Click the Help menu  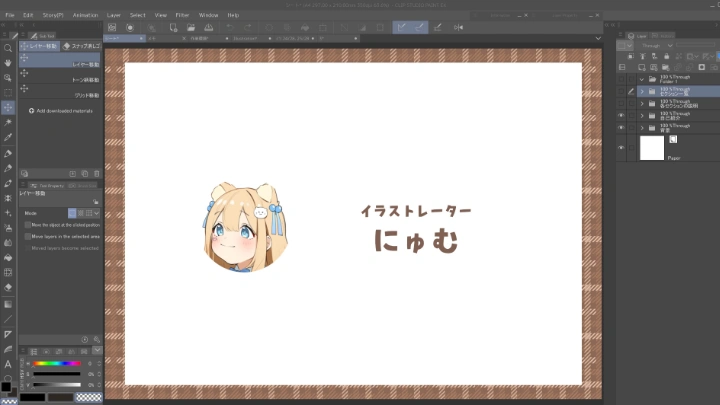coord(233,15)
